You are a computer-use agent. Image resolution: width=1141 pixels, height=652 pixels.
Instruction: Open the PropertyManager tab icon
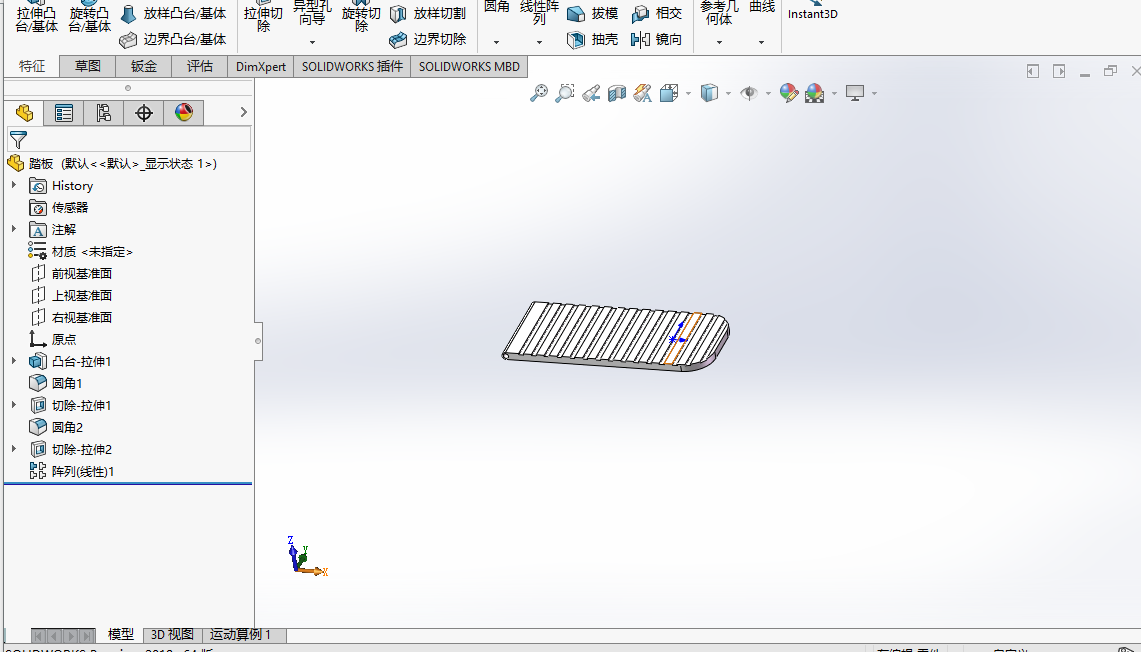coord(64,113)
